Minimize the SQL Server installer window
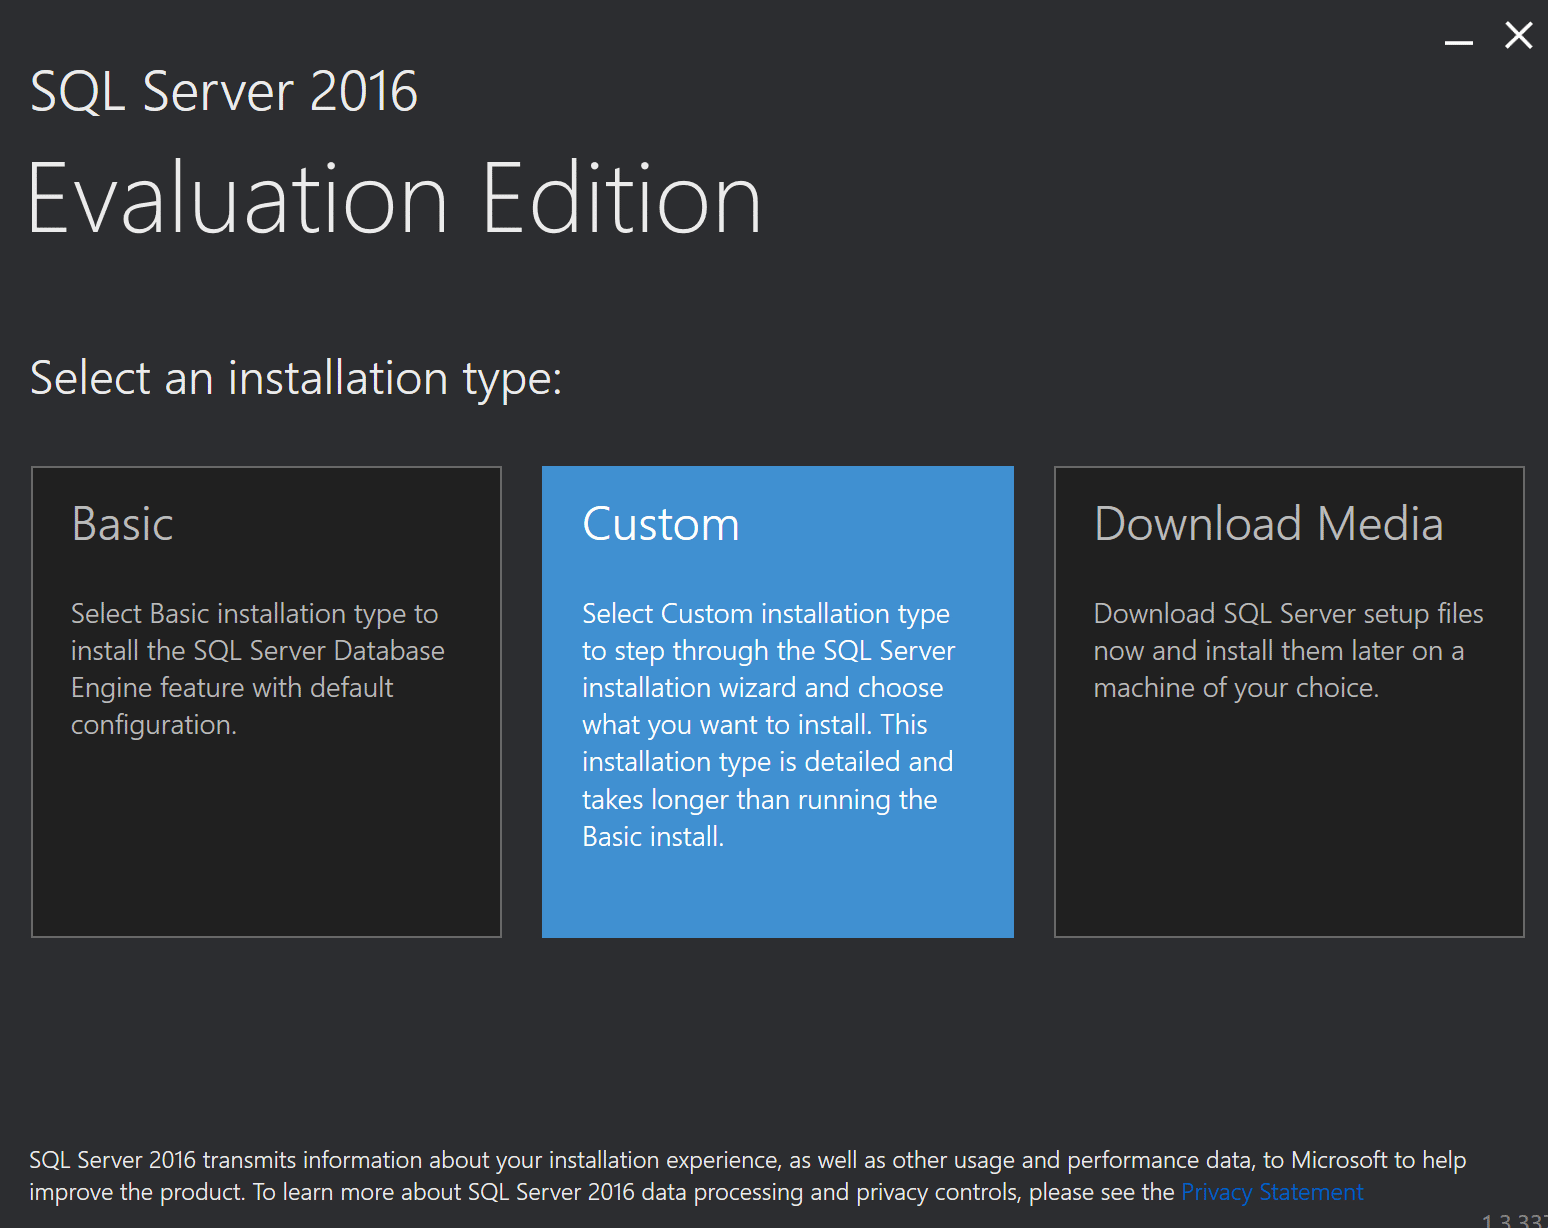Image resolution: width=1548 pixels, height=1228 pixels. click(x=1459, y=42)
